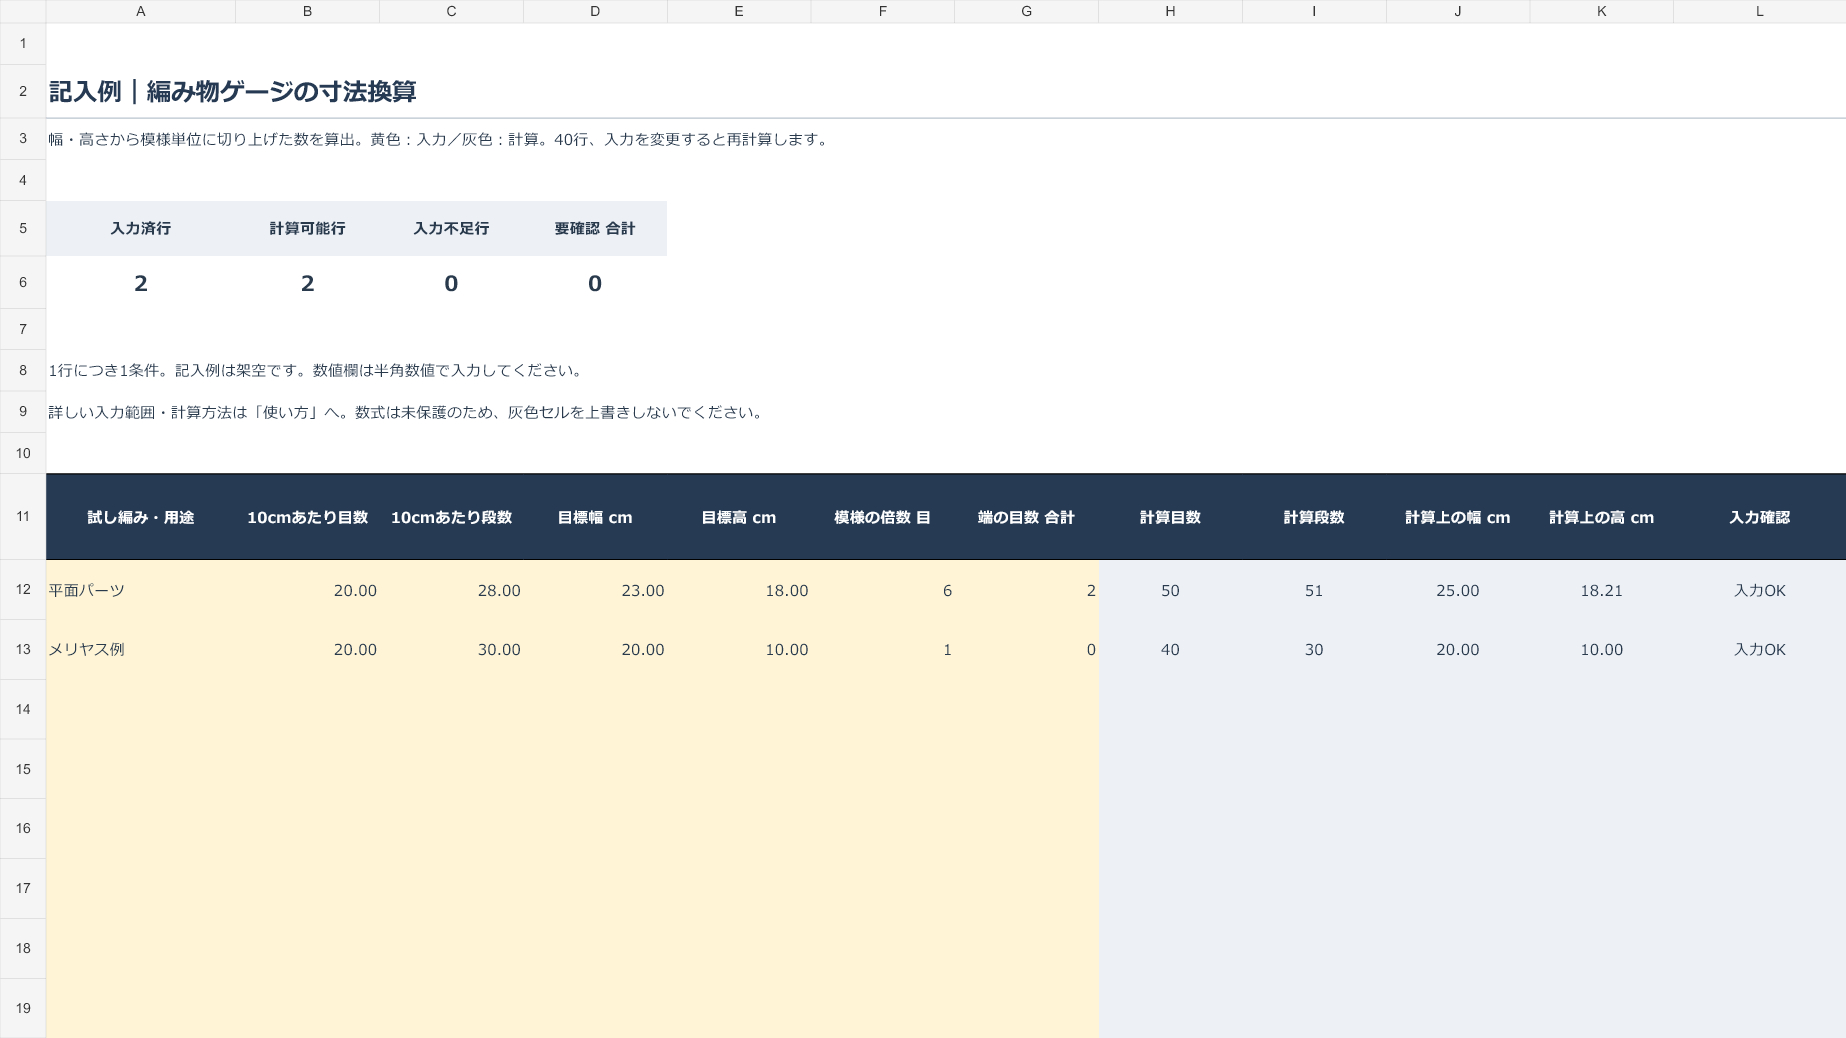Click the 目標高 cm table header

739,518
